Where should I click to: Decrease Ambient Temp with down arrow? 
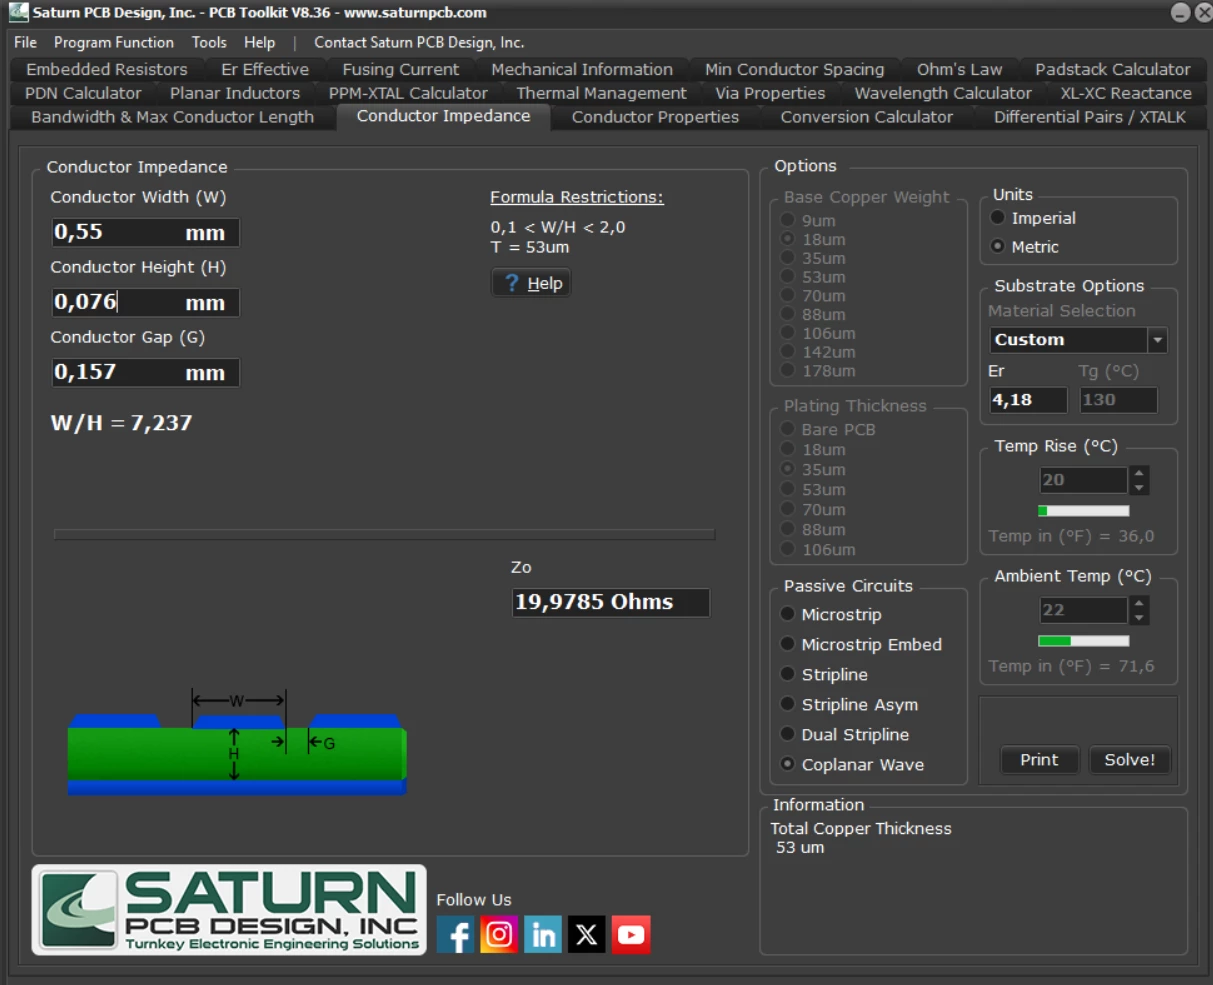point(1139,617)
